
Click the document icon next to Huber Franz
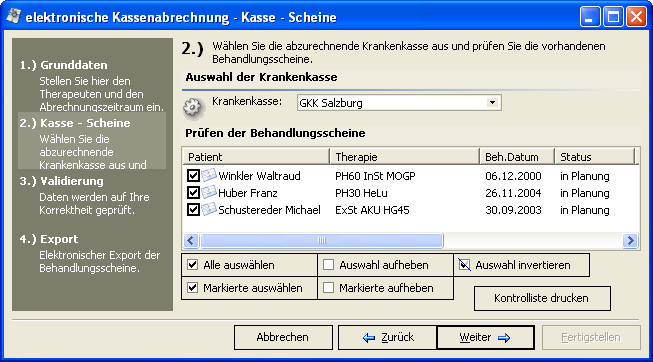pyautogui.click(x=209, y=192)
